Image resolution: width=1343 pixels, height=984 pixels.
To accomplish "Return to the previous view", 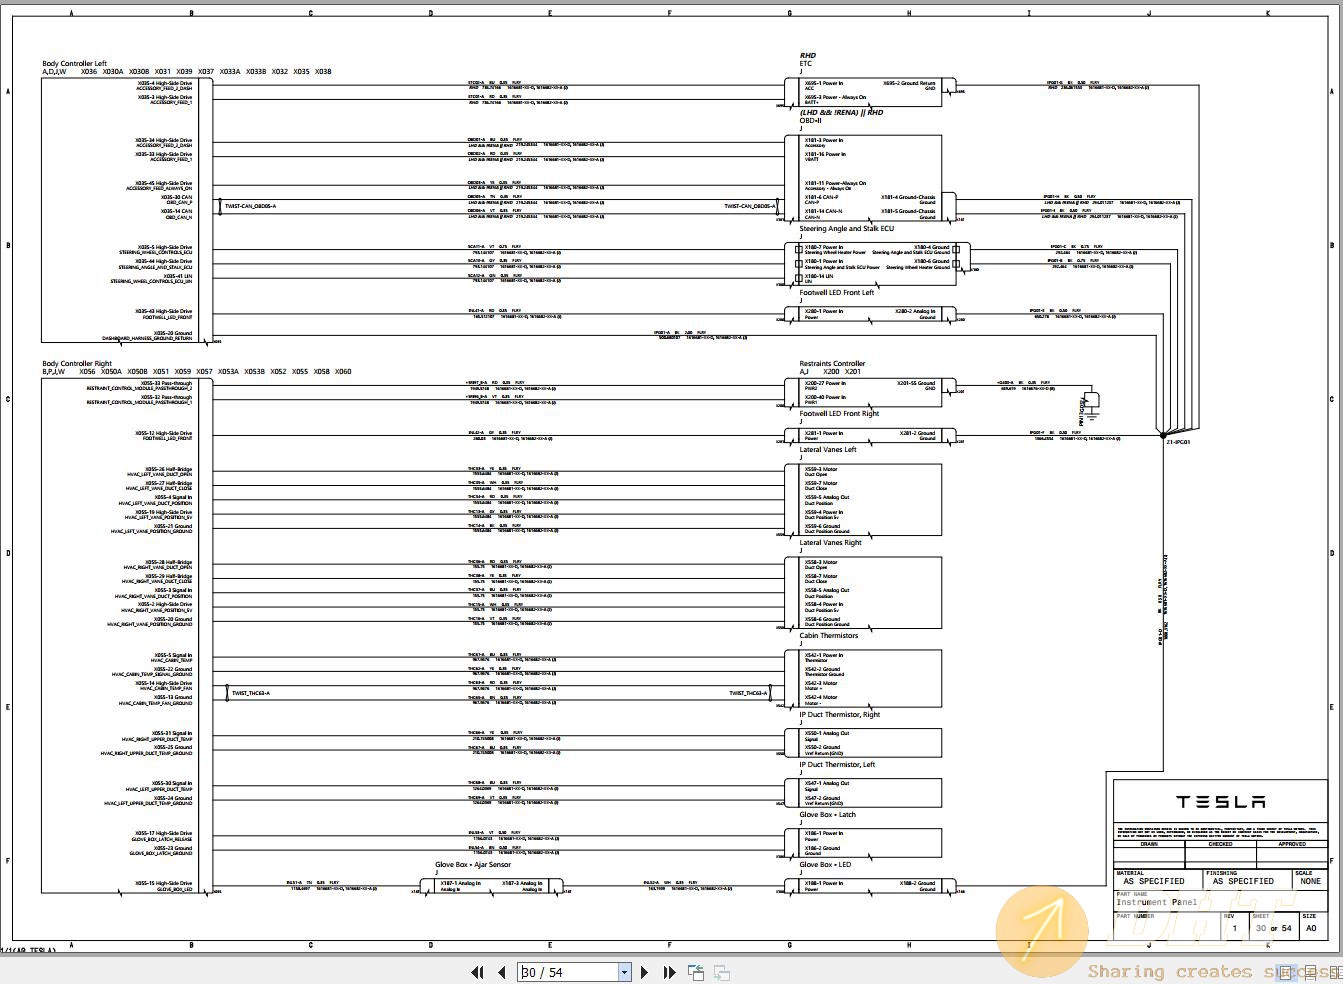I will point(695,972).
